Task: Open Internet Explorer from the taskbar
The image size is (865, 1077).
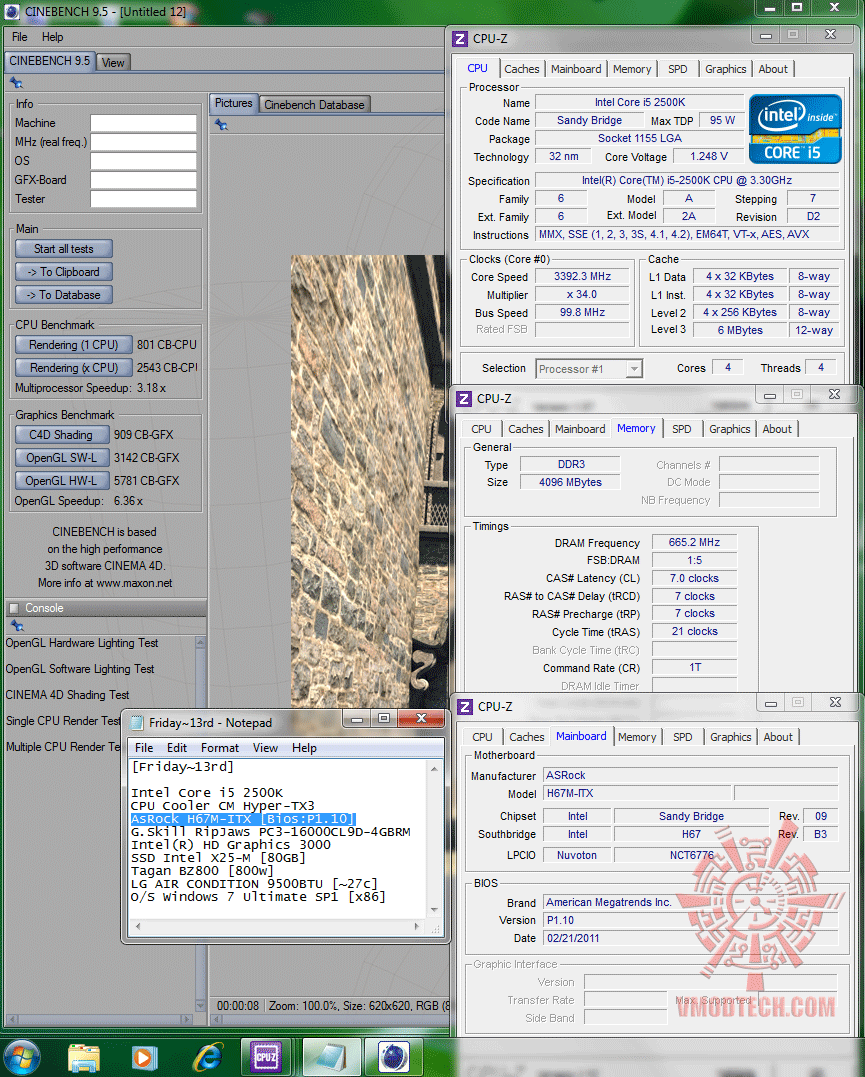Action: (207, 1057)
